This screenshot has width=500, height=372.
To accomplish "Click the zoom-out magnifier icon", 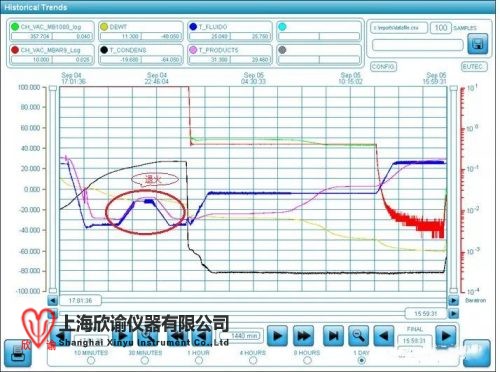I will click(x=358, y=336).
